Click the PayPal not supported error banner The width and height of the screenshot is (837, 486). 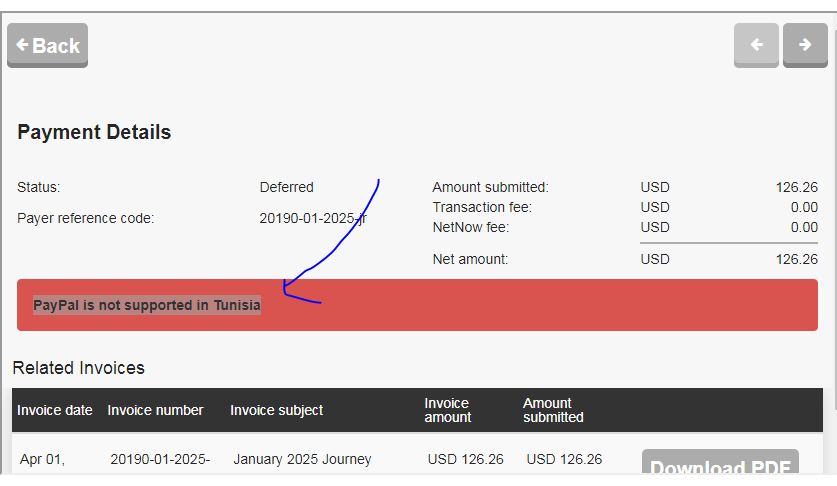[x=417, y=305]
